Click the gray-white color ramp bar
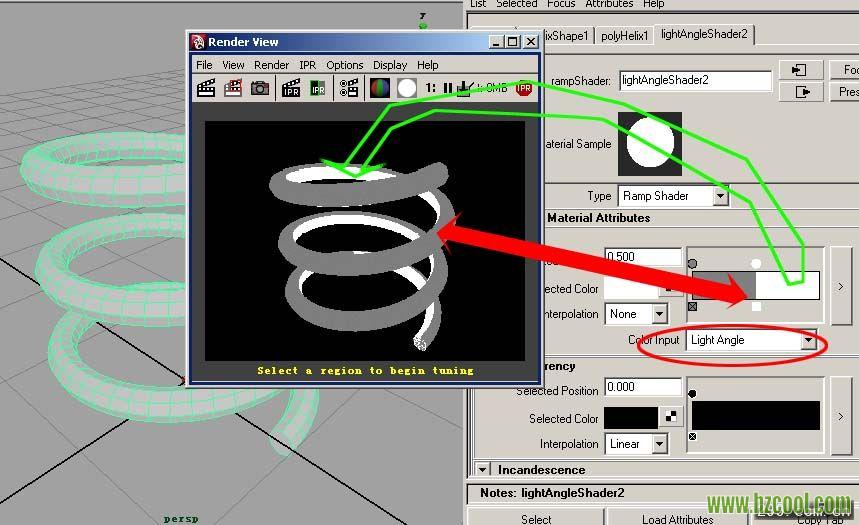The height and width of the screenshot is (525, 859). click(x=756, y=286)
